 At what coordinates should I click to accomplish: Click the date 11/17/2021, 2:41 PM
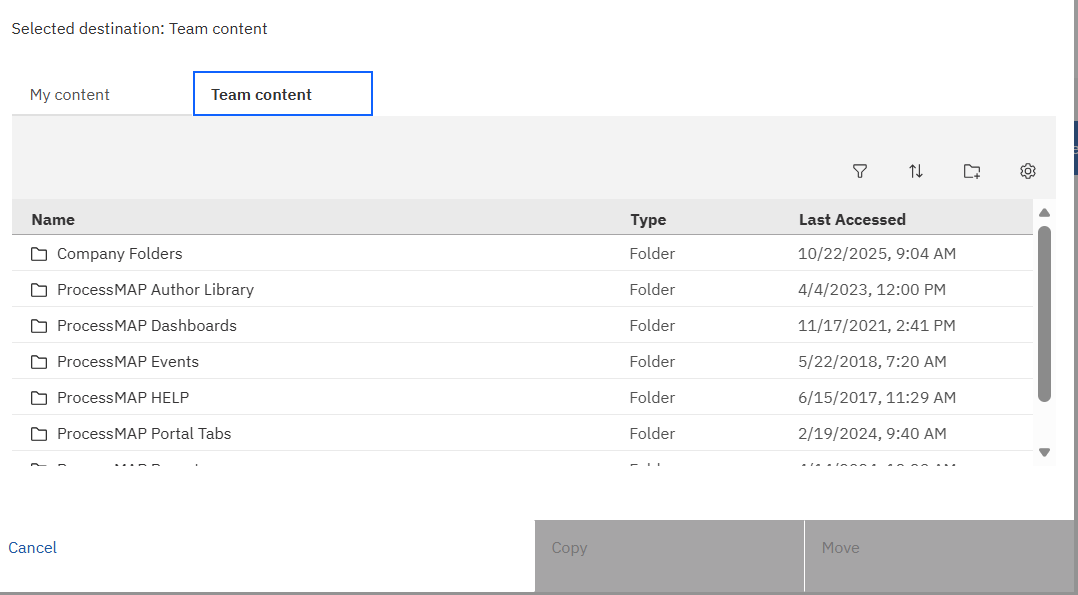(x=877, y=325)
